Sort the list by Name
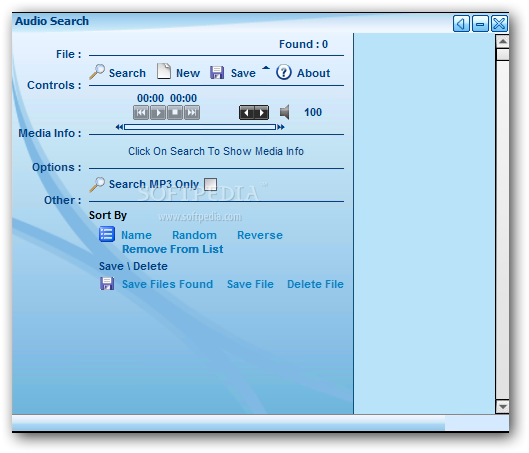The image size is (529, 453). tap(136, 235)
